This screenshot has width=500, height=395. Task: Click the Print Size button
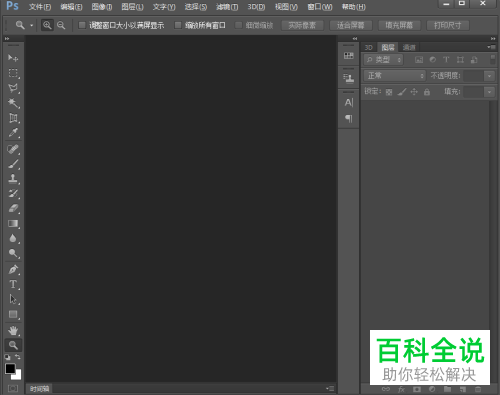click(x=448, y=25)
